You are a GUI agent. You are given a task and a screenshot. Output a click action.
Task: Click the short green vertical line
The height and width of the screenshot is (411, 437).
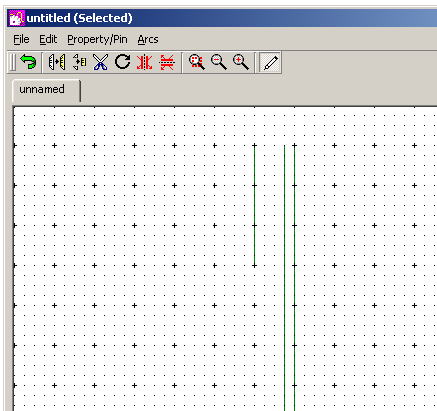pyautogui.click(x=255, y=205)
